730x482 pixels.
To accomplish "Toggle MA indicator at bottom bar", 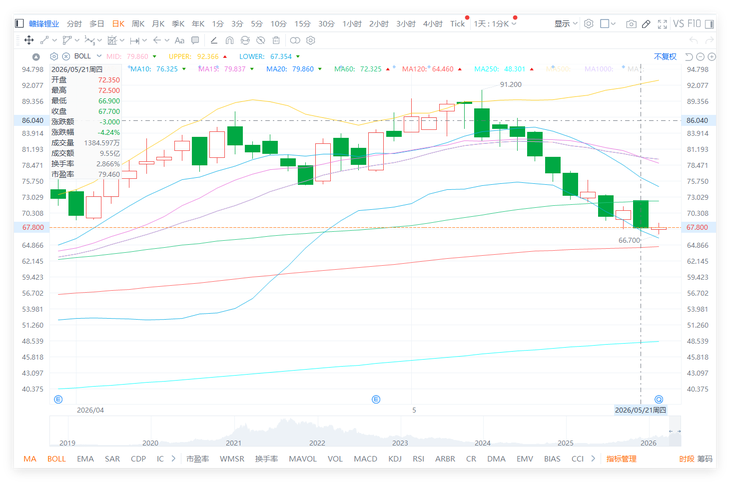I will [x=30, y=459].
